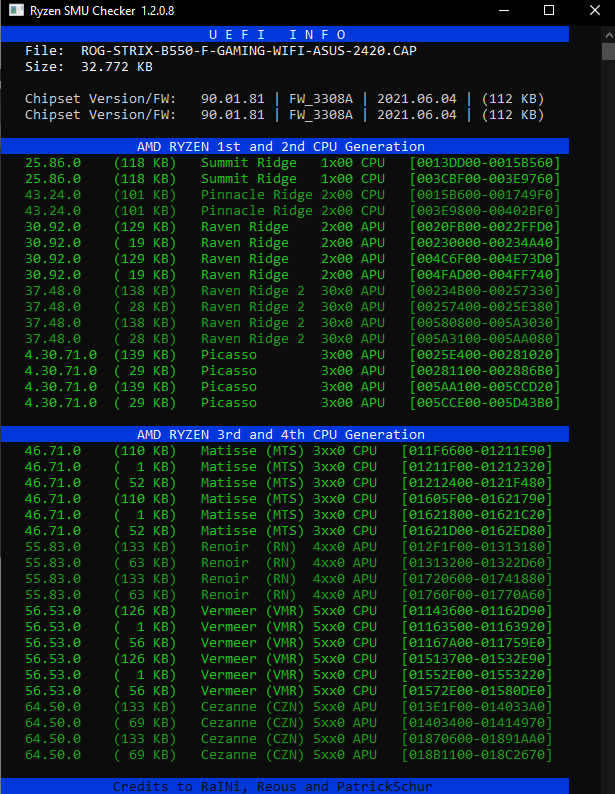Select address '[011F6600-01211E90]'
This screenshot has height=794, width=615.
[x=477, y=451]
